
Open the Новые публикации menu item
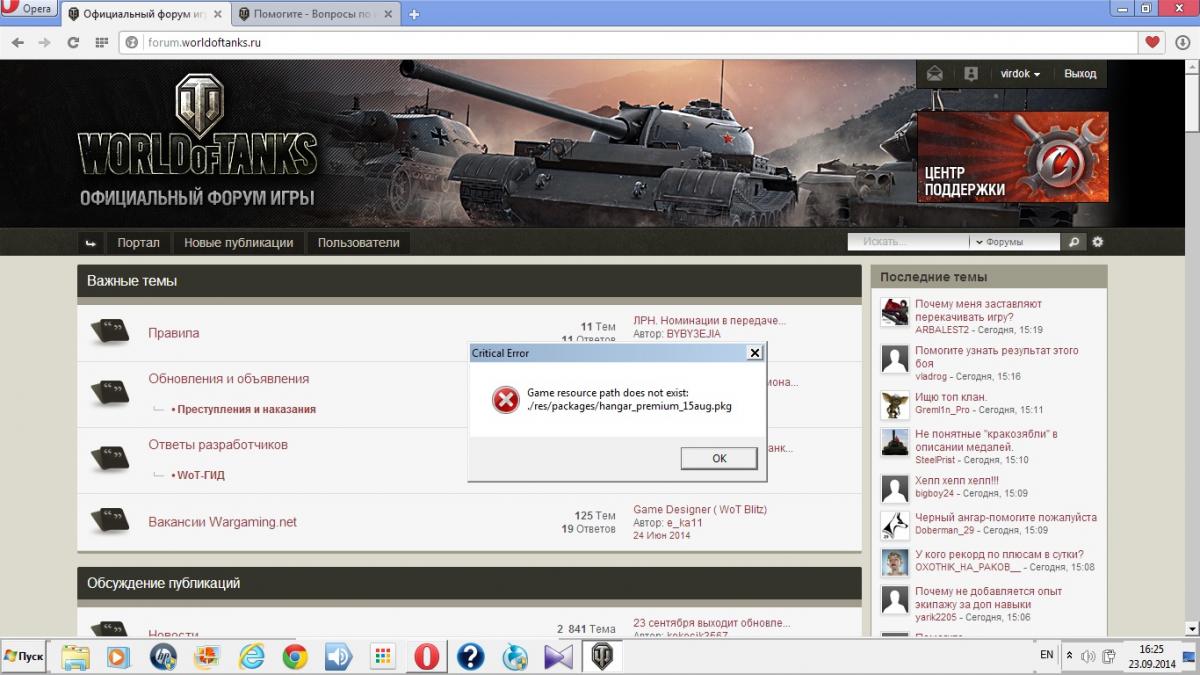coord(238,243)
